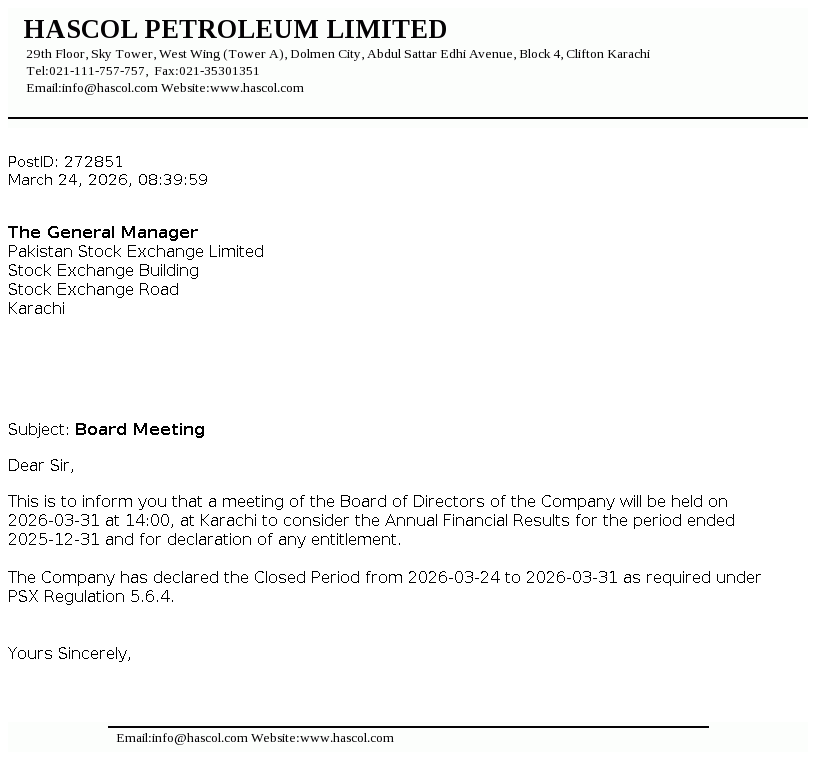Click the HASCOL PETROLEUM LIMITED heading
The image size is (817, 760).
click(x=235, y=30)
